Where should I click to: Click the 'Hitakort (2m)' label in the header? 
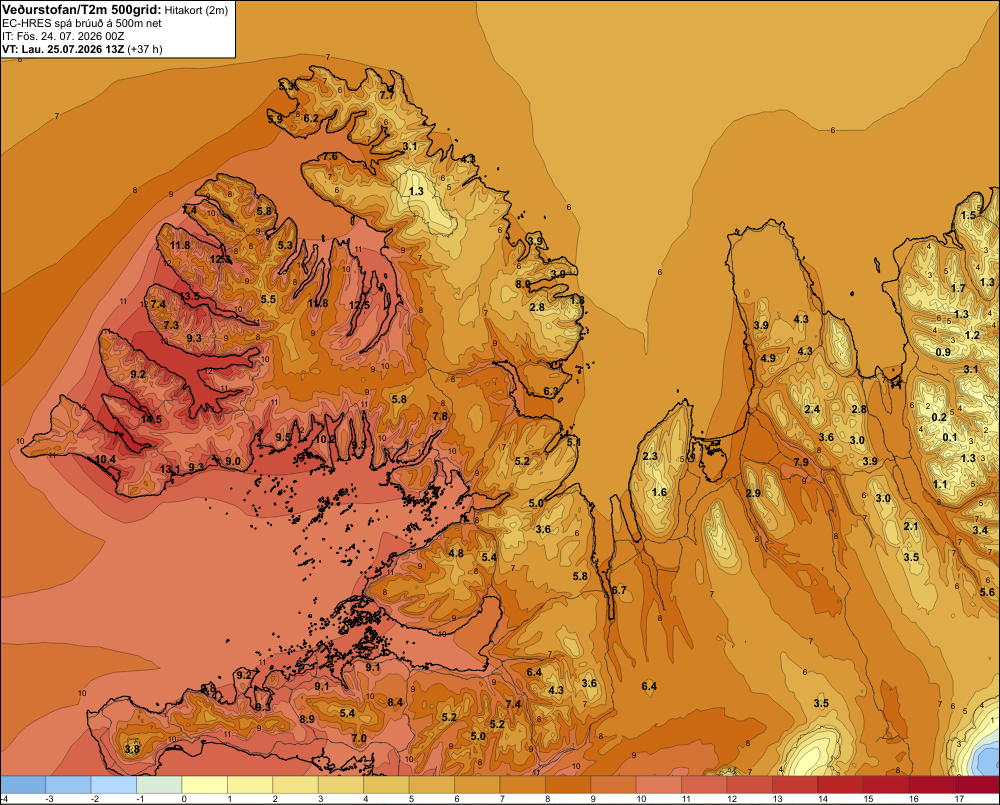pos(196,10)
